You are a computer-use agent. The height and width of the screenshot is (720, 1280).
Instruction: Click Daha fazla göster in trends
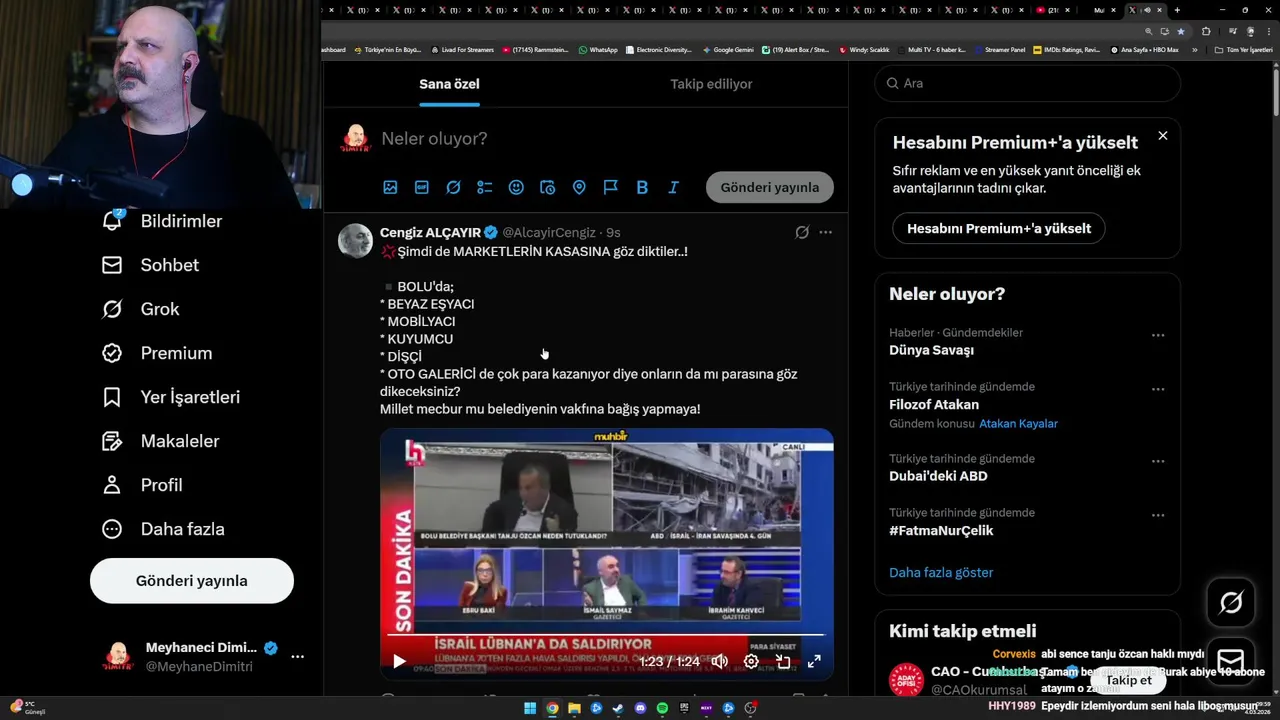click(x=941, y=573)
